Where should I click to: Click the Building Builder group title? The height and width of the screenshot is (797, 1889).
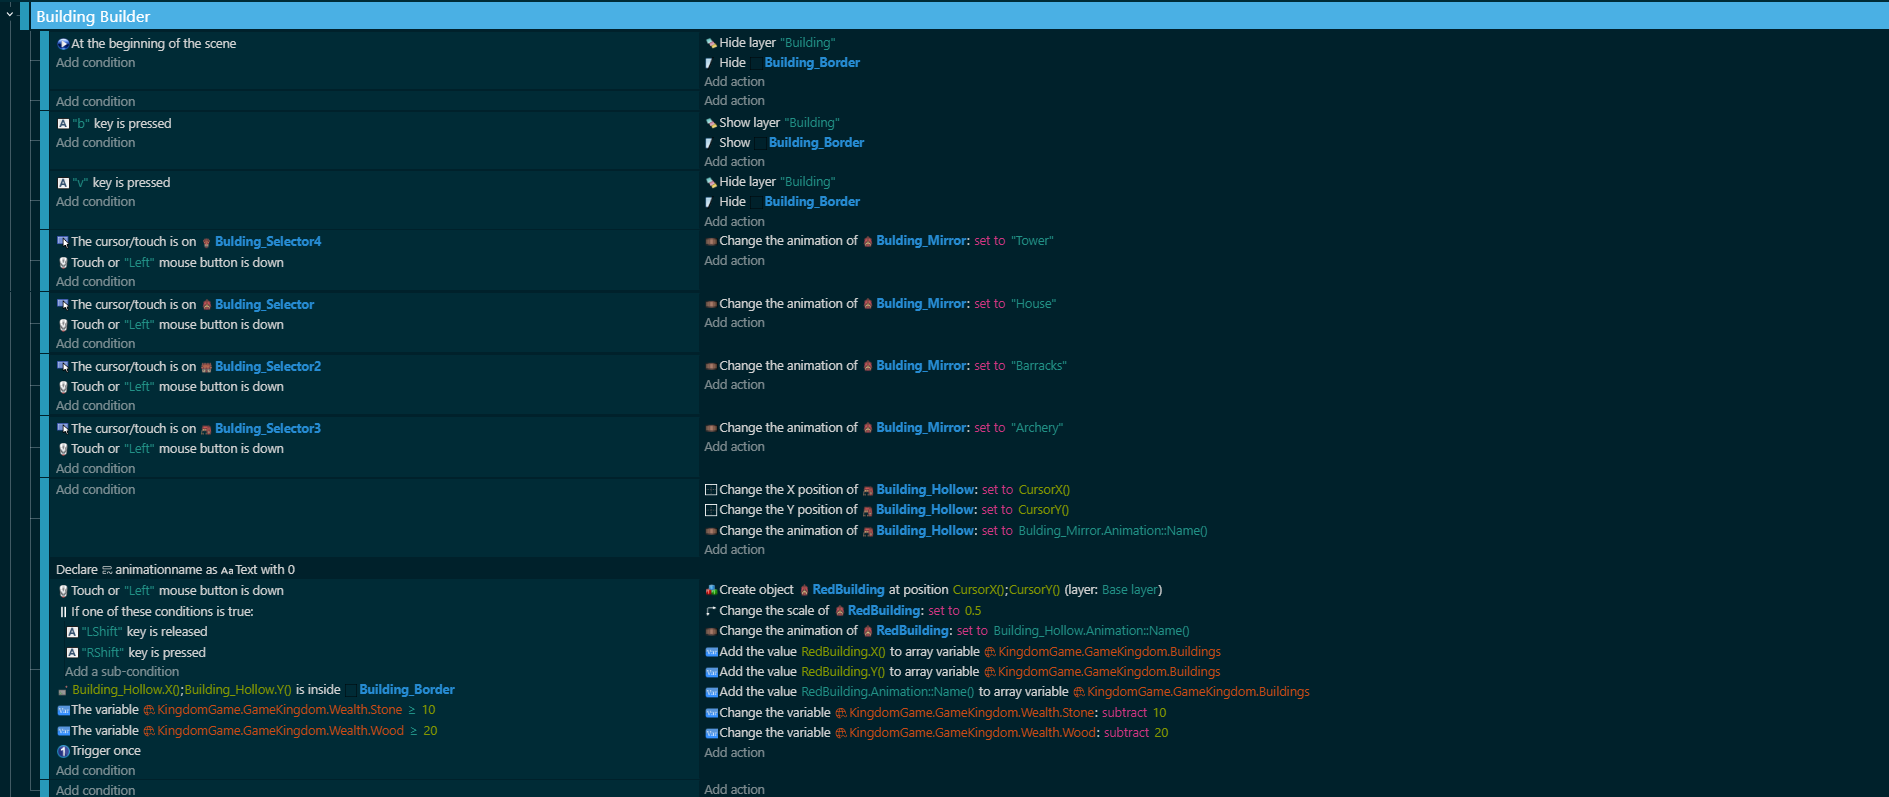(x=93, y=16)
